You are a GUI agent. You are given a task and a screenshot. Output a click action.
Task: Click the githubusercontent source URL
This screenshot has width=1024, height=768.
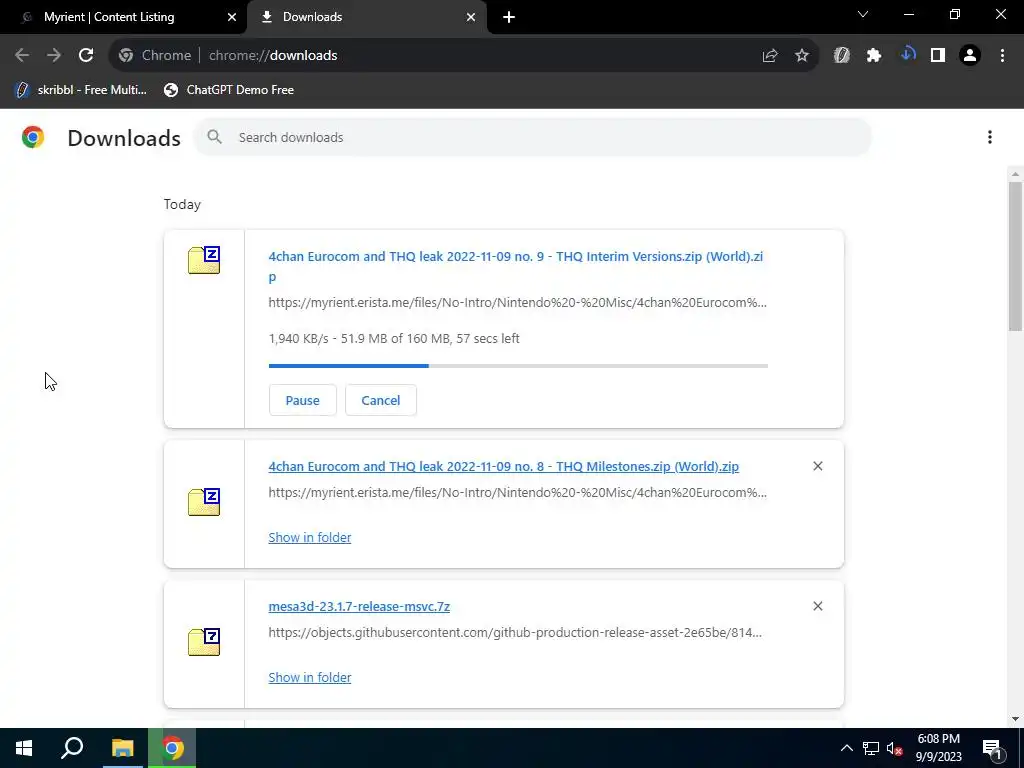click(515, 633)
